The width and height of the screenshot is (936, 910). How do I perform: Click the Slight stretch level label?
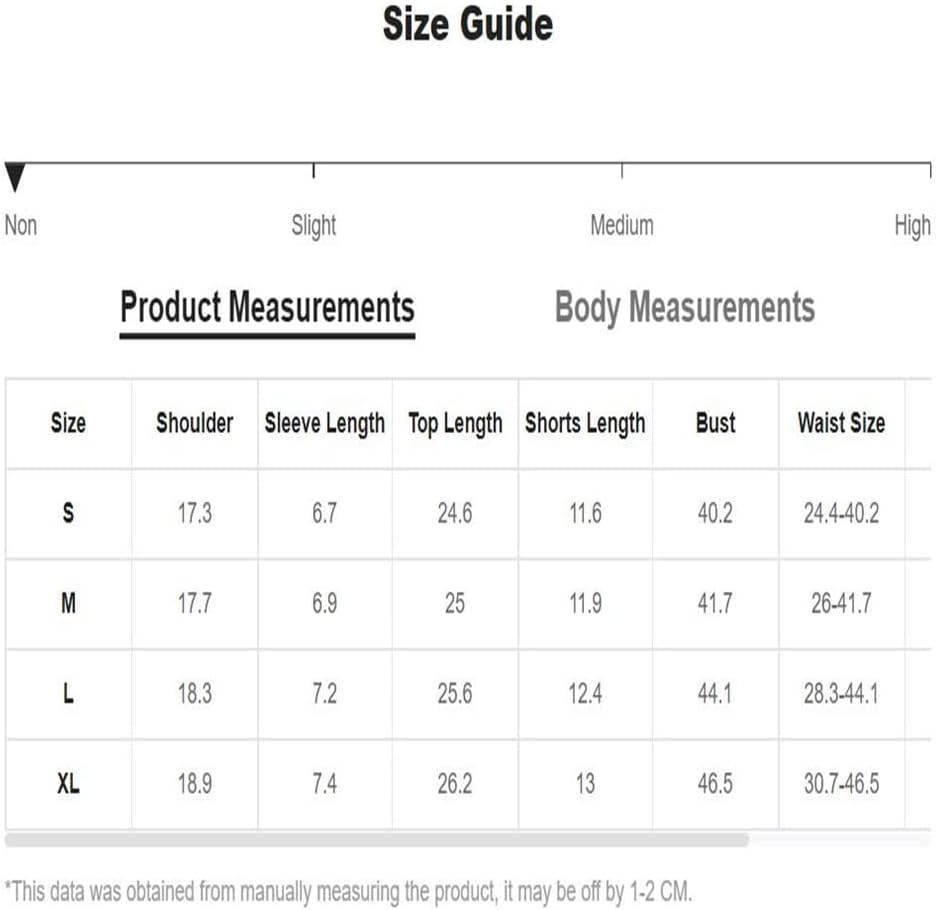pos(314,226)
